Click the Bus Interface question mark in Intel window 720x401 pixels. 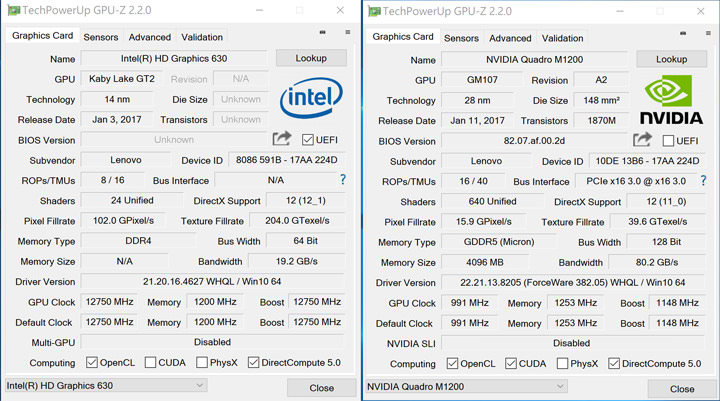(342, 180)
